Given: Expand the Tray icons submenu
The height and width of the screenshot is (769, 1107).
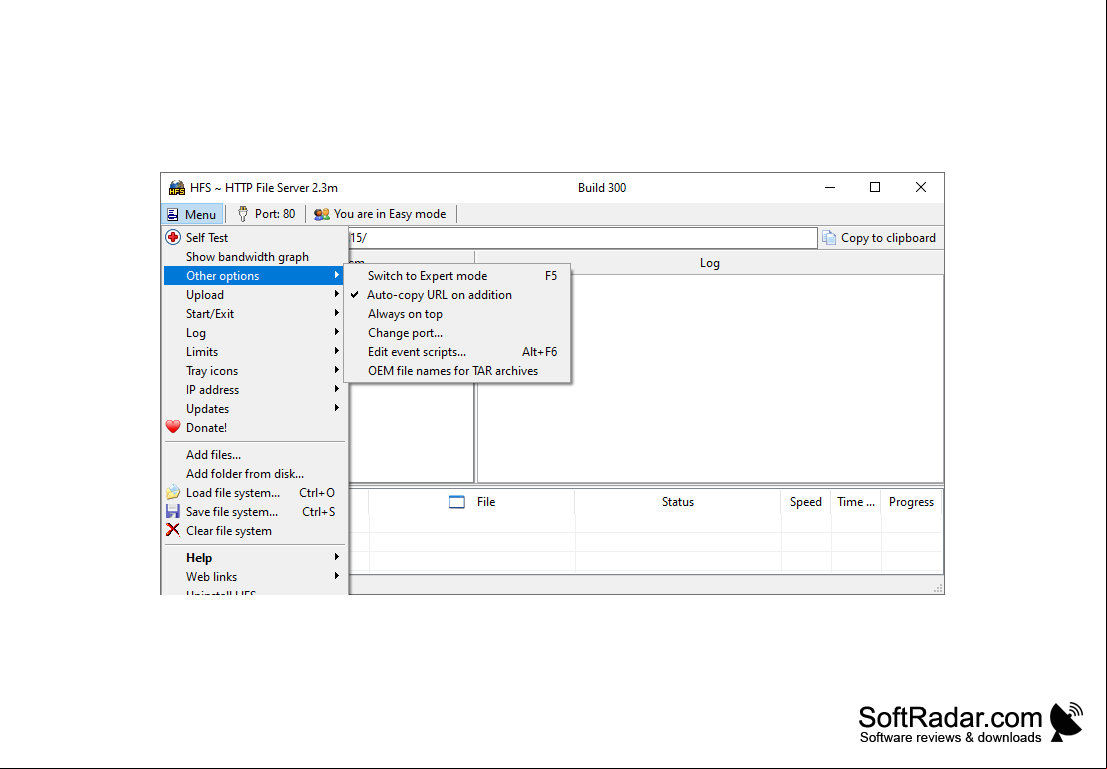Looking at the screenshot, I should pos(254,371).
